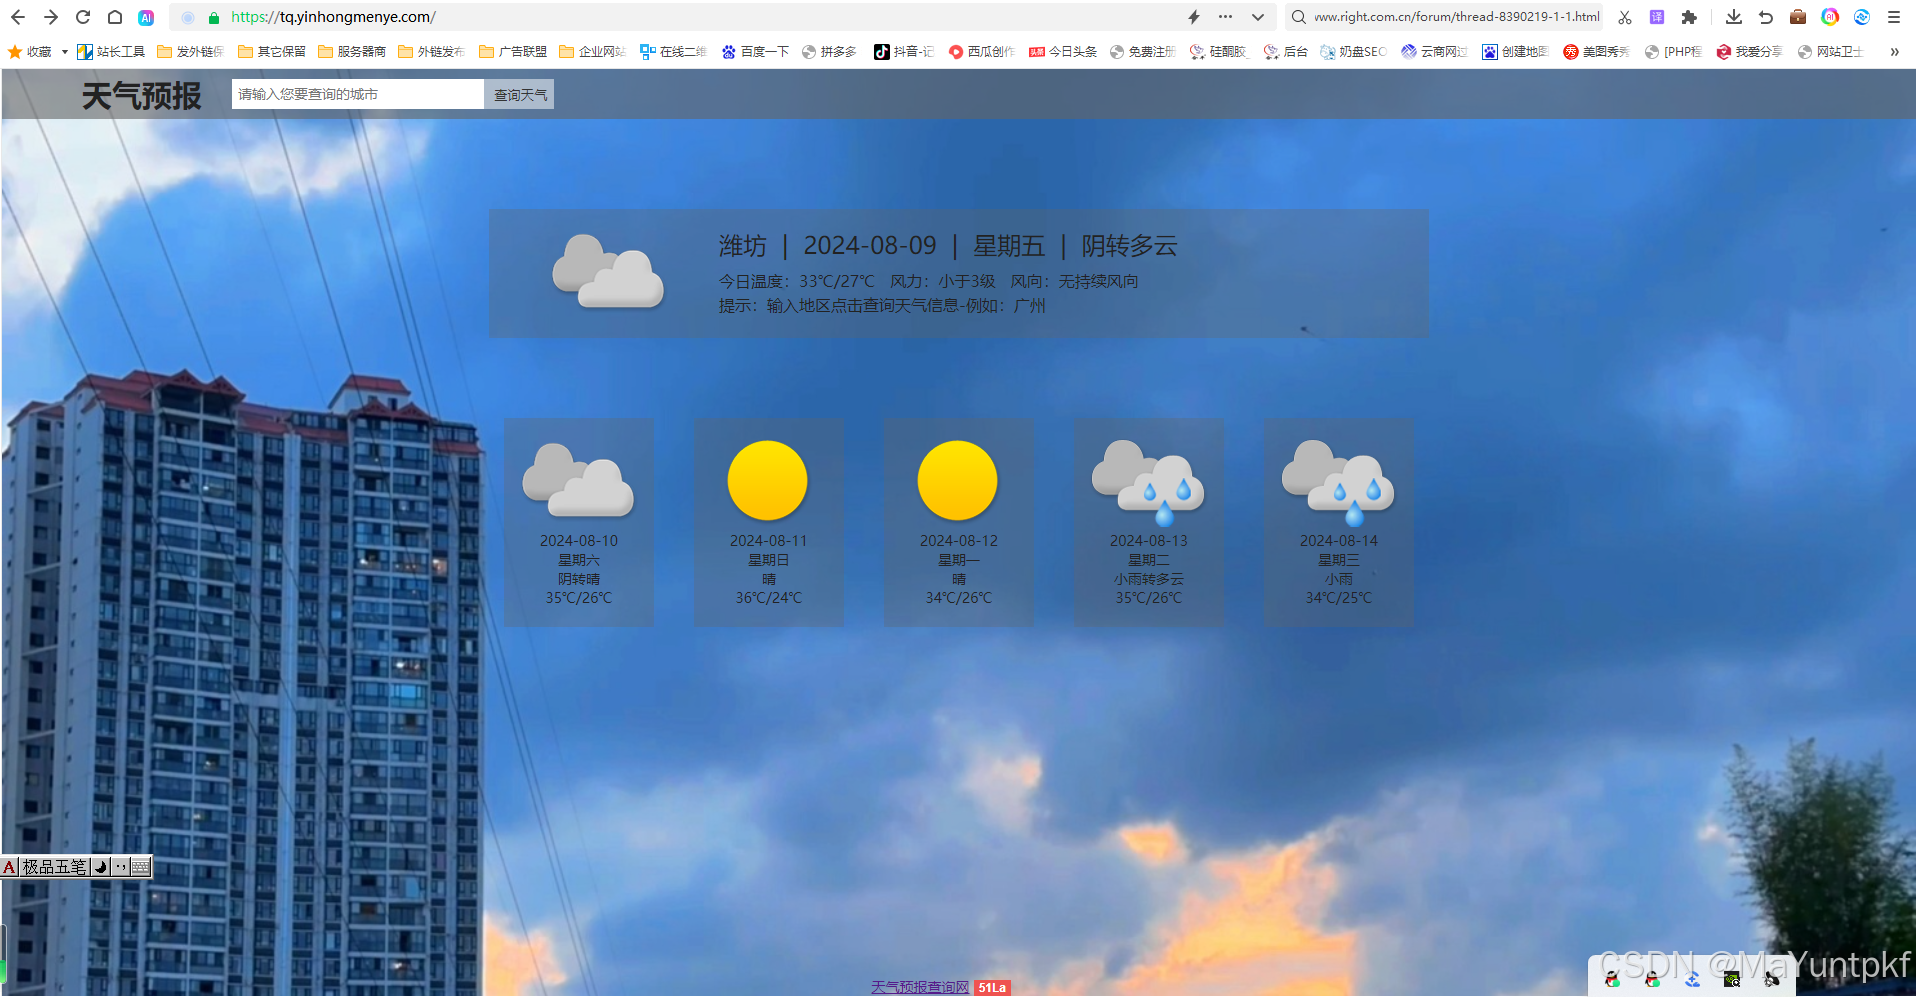
Task: Open the 在线二维 bookmark
Action: (x=673, y=52)
